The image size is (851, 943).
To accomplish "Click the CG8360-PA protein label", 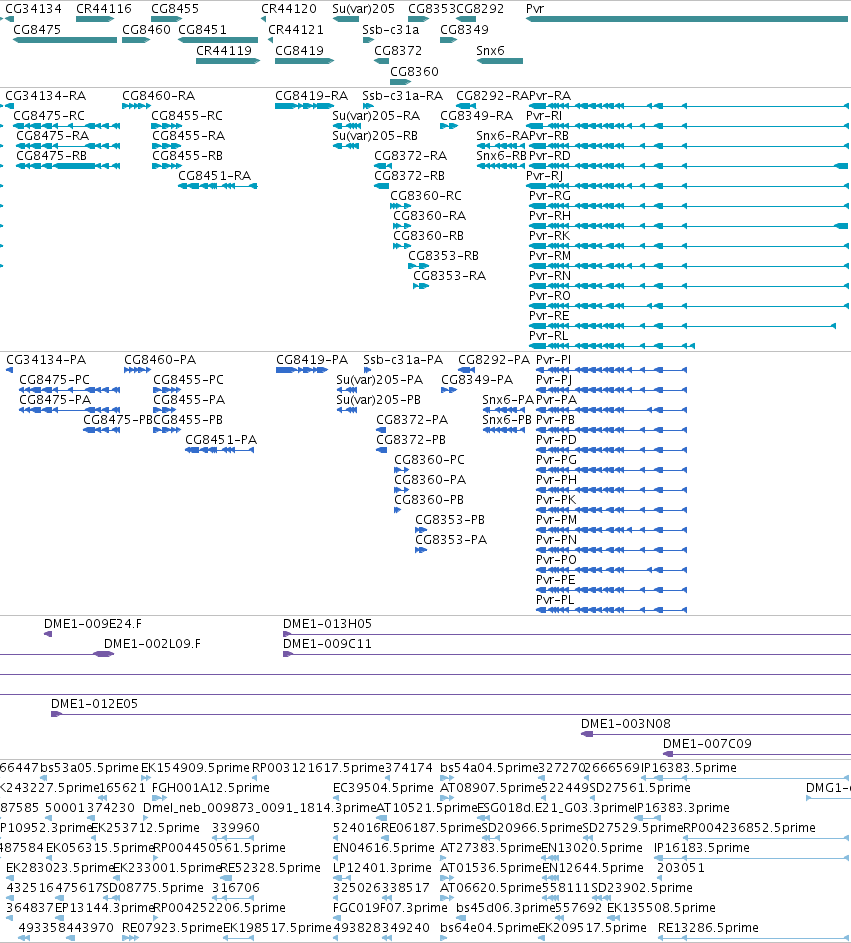I will point(430,479).
